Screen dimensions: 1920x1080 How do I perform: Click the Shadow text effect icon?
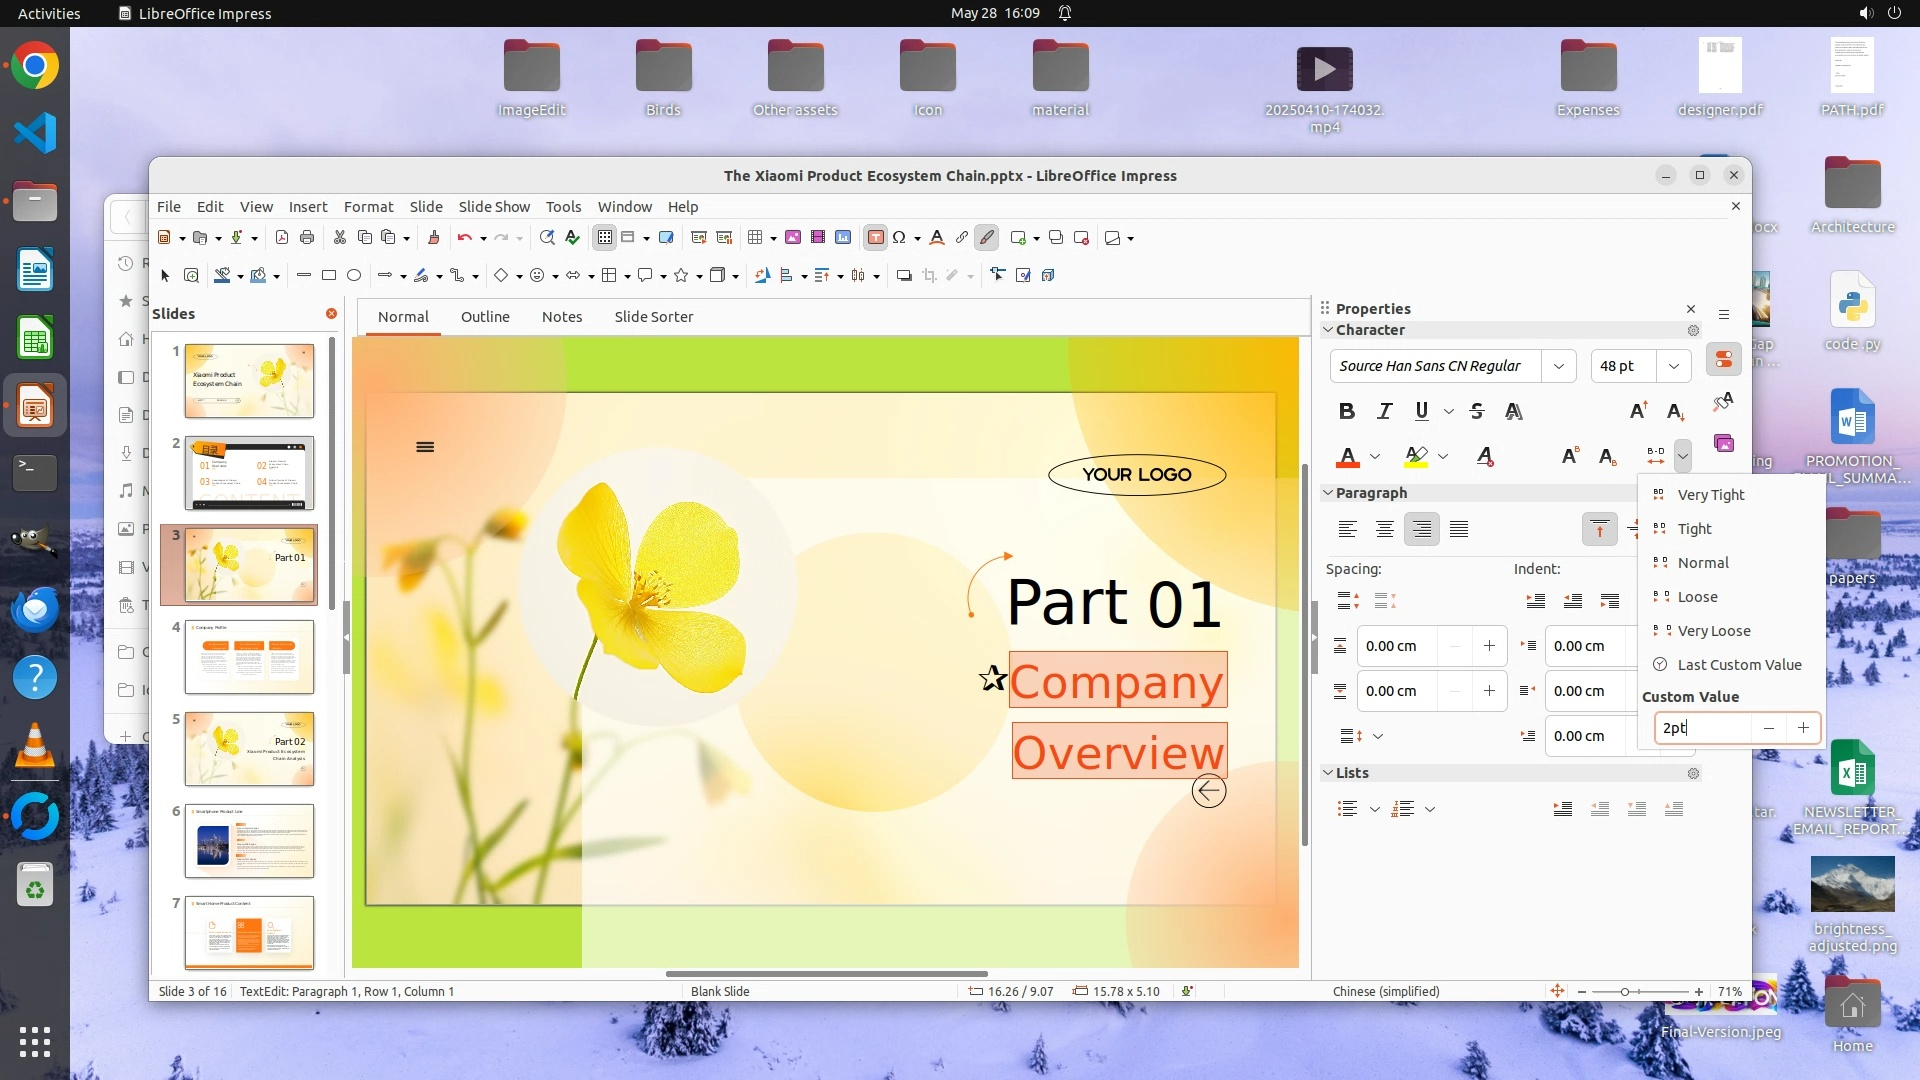click(x=1514, y=411)
